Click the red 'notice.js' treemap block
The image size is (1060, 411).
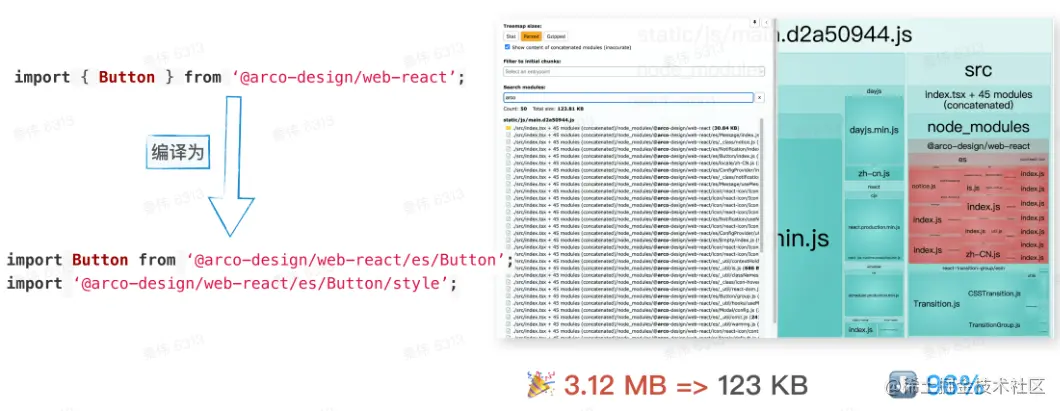pos(924,186)
